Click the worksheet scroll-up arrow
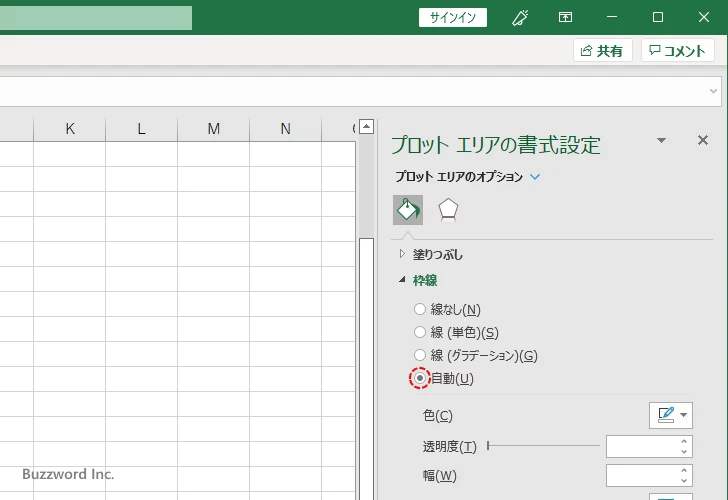 click(366, 126)
